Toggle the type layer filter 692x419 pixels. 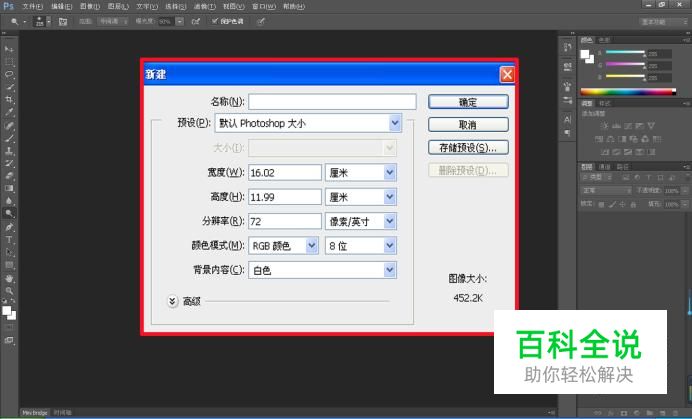649,177
